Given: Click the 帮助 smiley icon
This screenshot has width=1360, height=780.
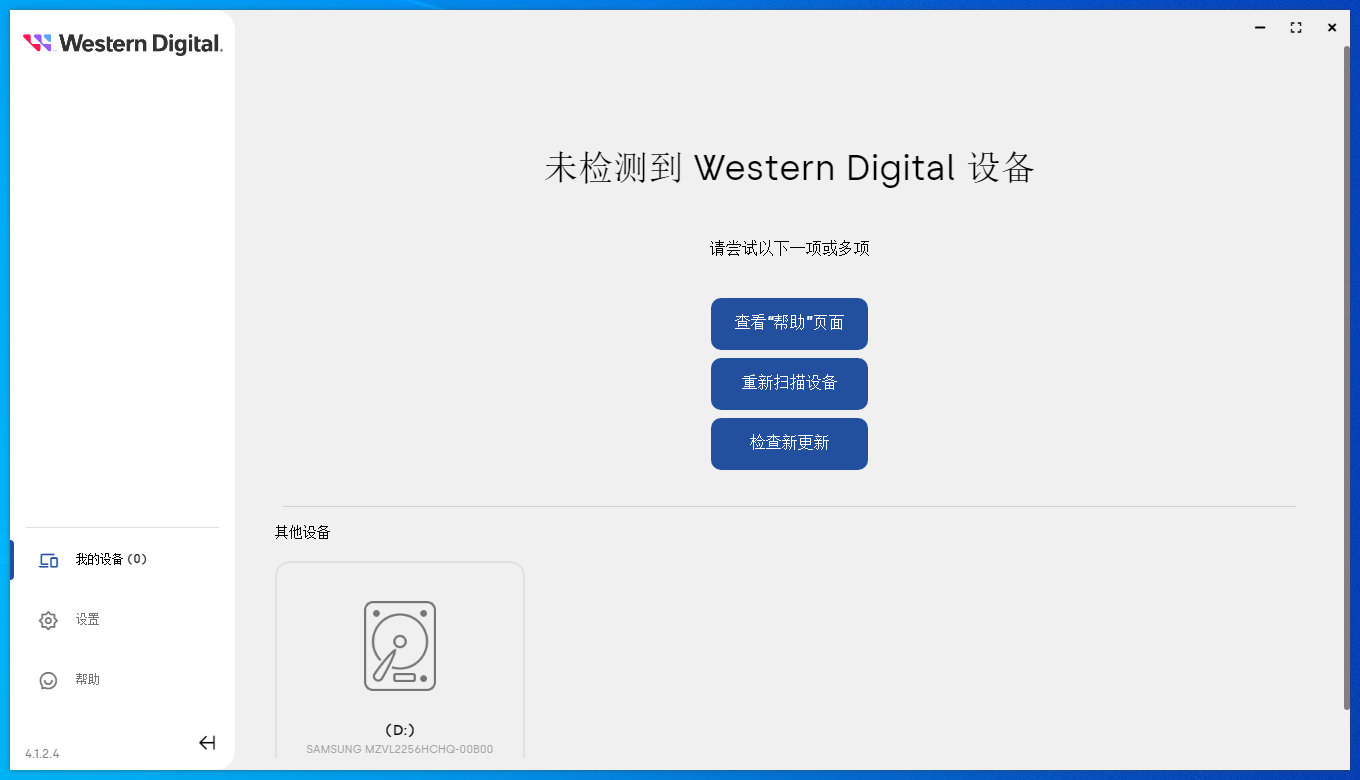Looking at the screenshot, I should click(48, 680).
